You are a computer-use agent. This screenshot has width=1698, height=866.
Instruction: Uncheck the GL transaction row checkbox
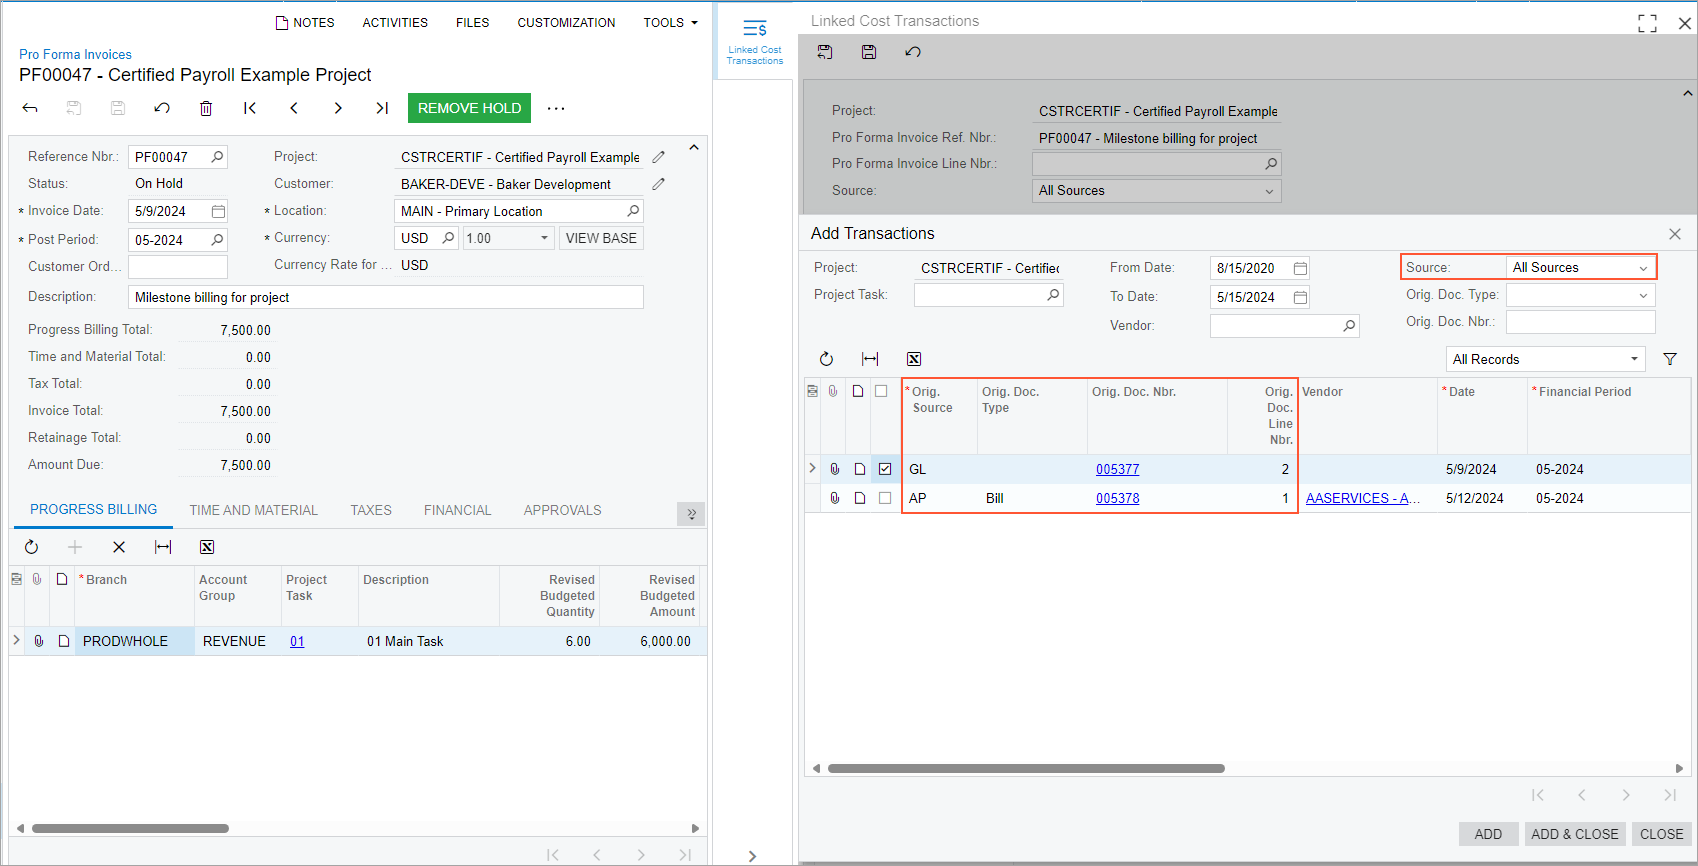tap(885, 469)
